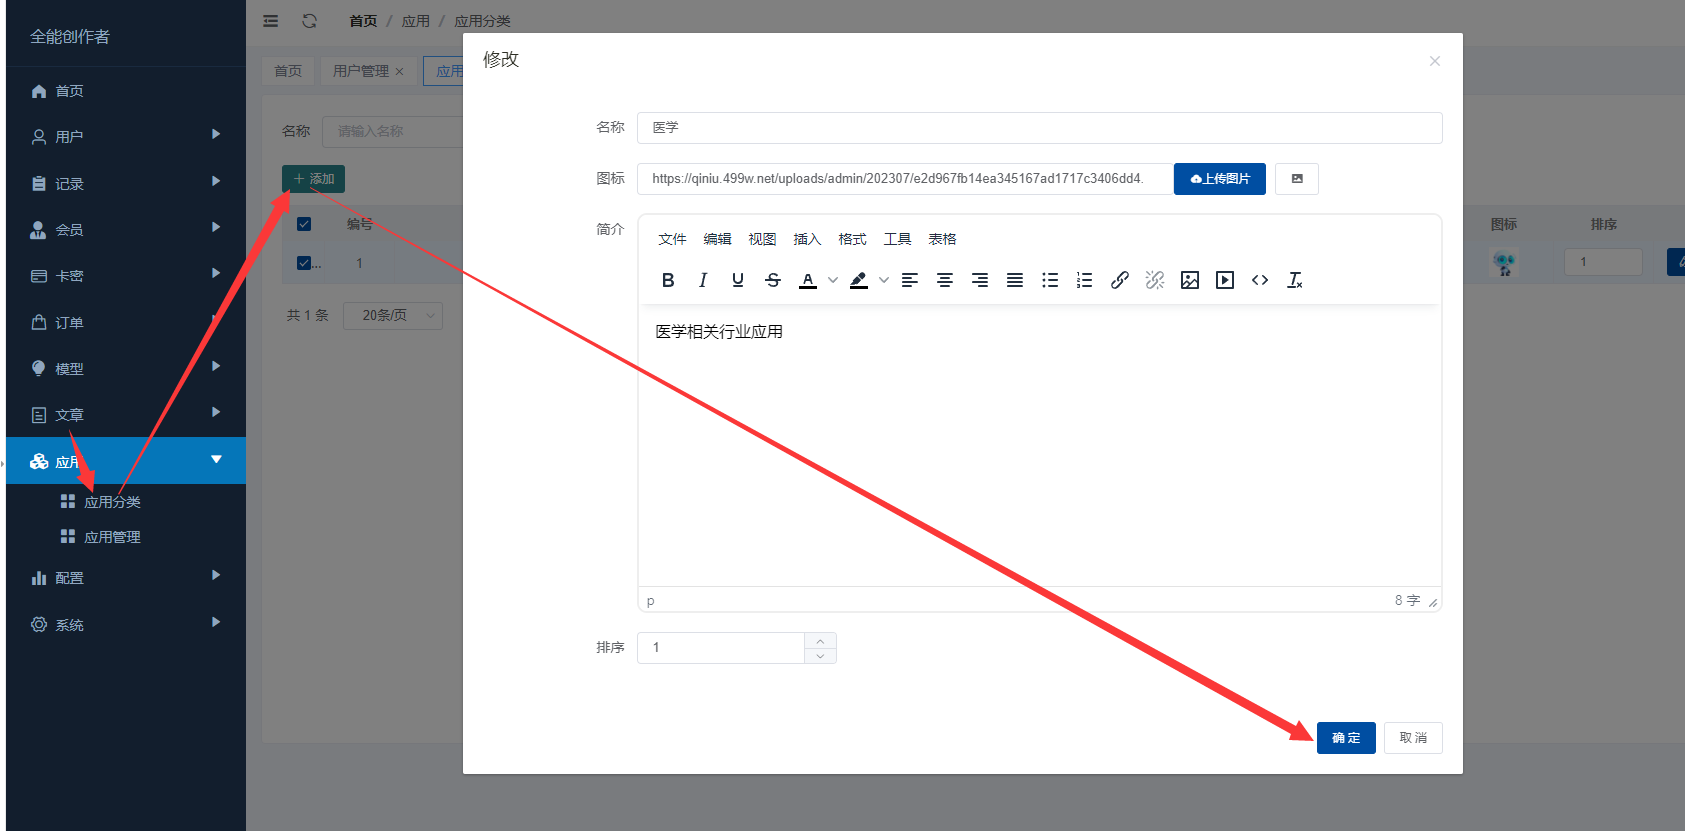The height and width of the screenshot is (831, 1685).
Task: Open the text color dropdown arrow
Action: click(x=833, y=280)
